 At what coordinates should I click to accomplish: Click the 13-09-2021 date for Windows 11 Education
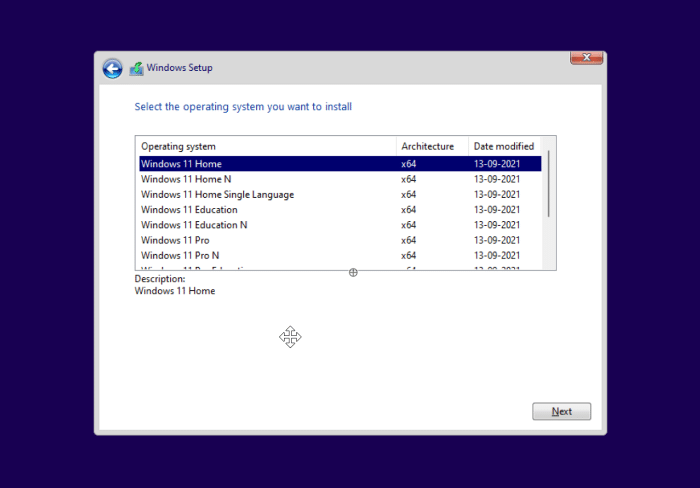[x=496, y=210]
